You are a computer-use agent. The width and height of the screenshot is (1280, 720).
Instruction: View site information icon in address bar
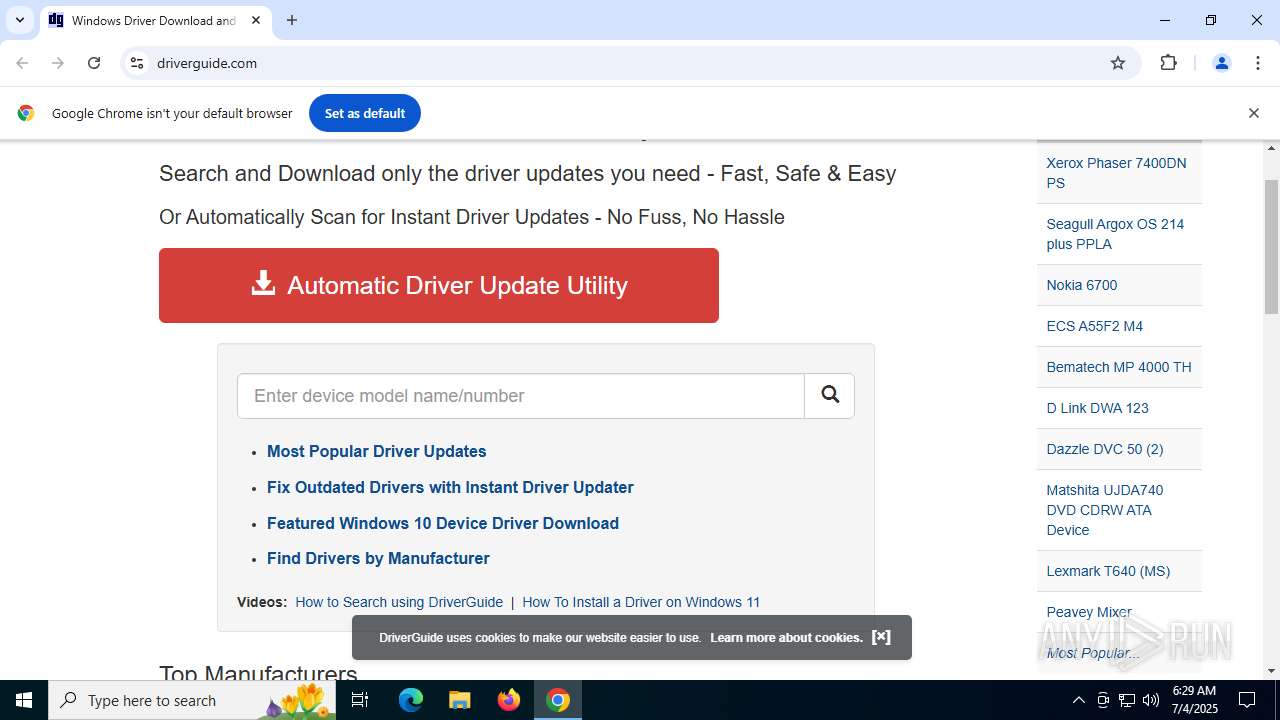point(137,63)
